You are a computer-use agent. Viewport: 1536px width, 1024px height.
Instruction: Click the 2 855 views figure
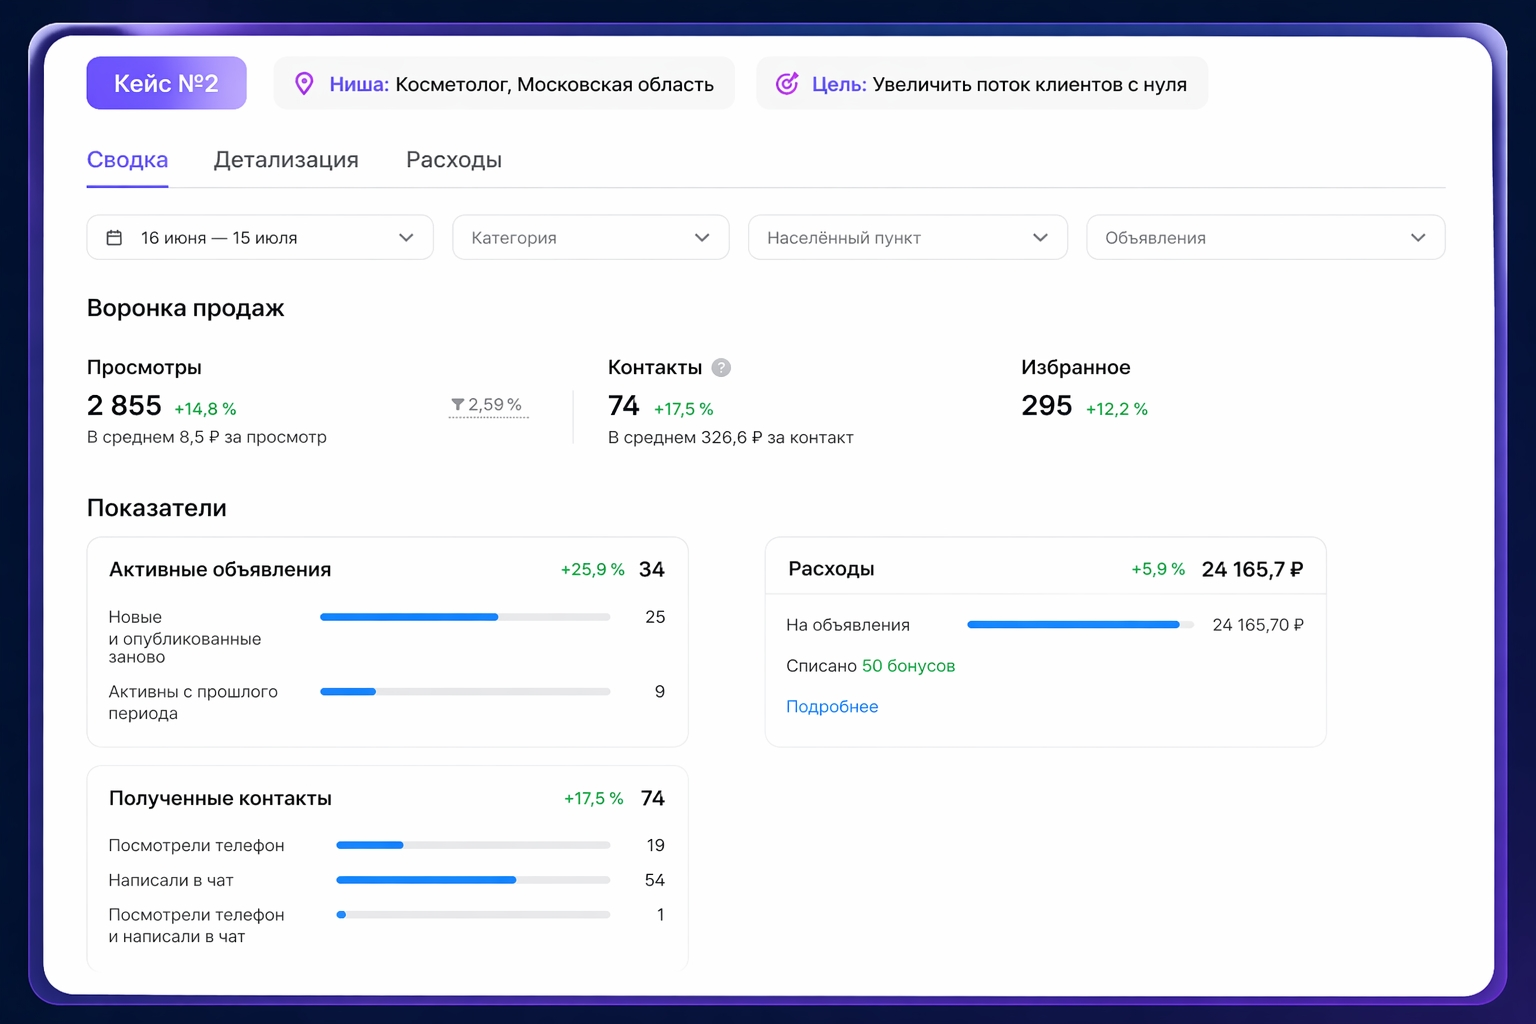click(x=124, y=406)
